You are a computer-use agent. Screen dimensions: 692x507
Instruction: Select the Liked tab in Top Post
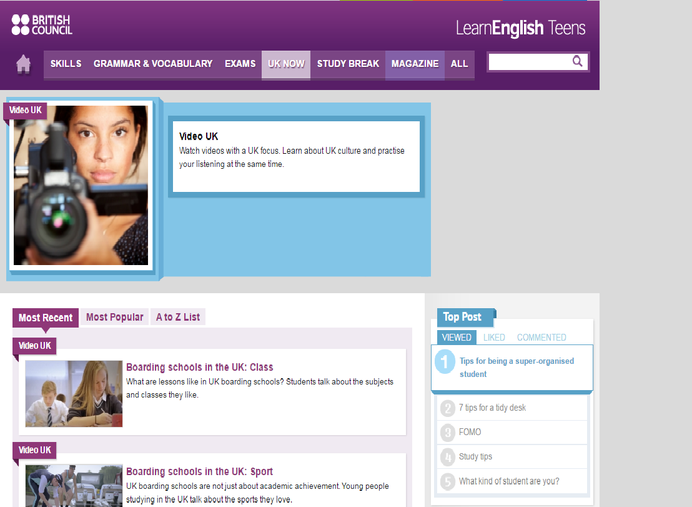click(x=494, y=338)
